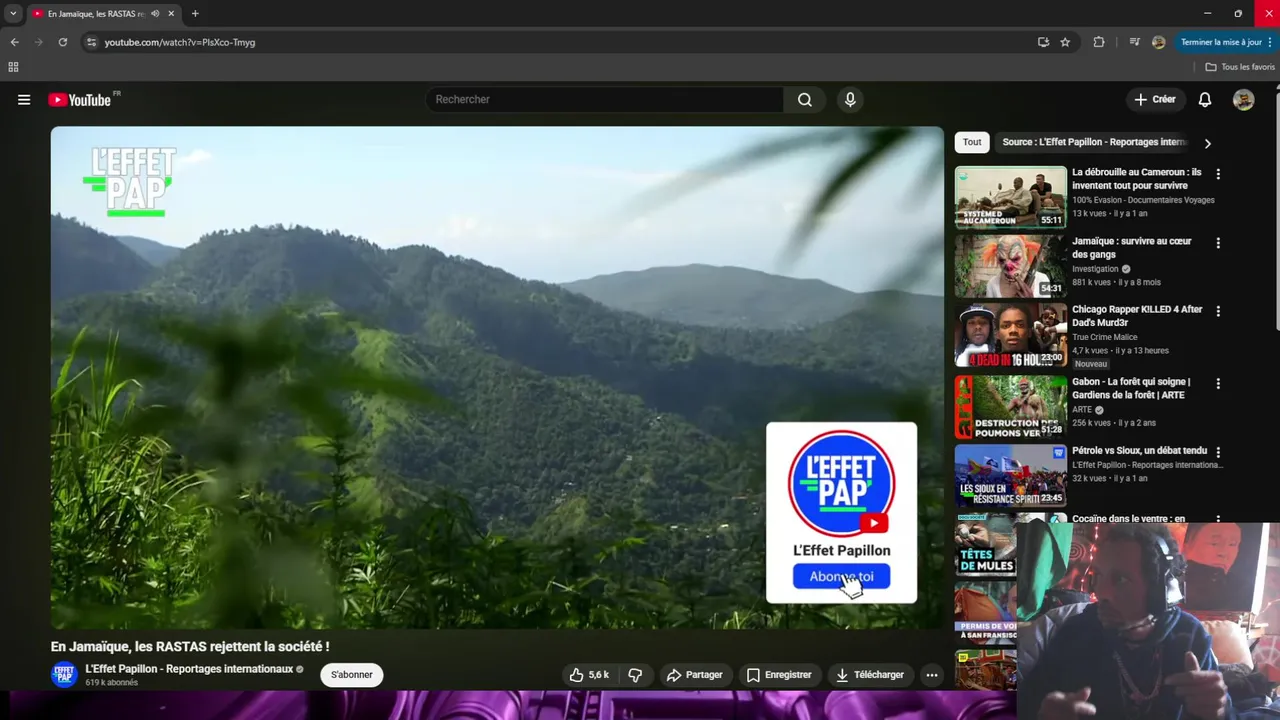The image size is (1280, 720).
Task: Share the video via Partager
Action: pos(694,675)
